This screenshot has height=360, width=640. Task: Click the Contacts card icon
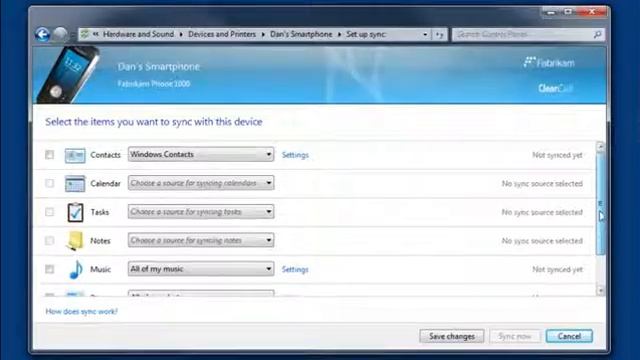tap(75, 155)
